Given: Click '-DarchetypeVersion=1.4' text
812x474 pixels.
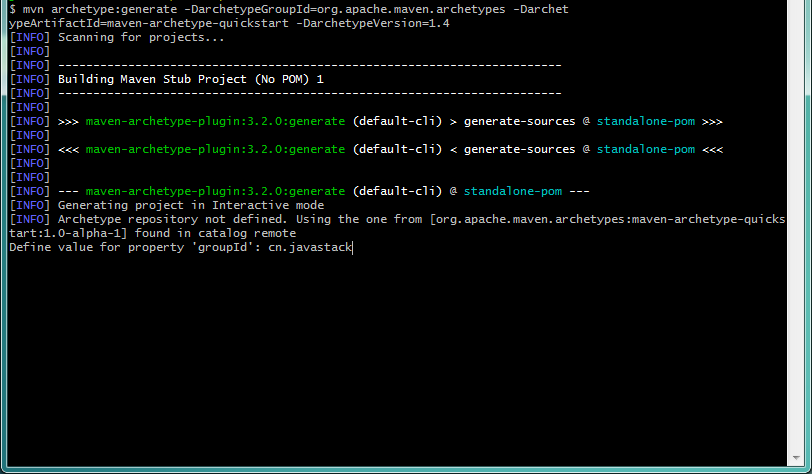Looking at the screenshot, I should [372, 23].
